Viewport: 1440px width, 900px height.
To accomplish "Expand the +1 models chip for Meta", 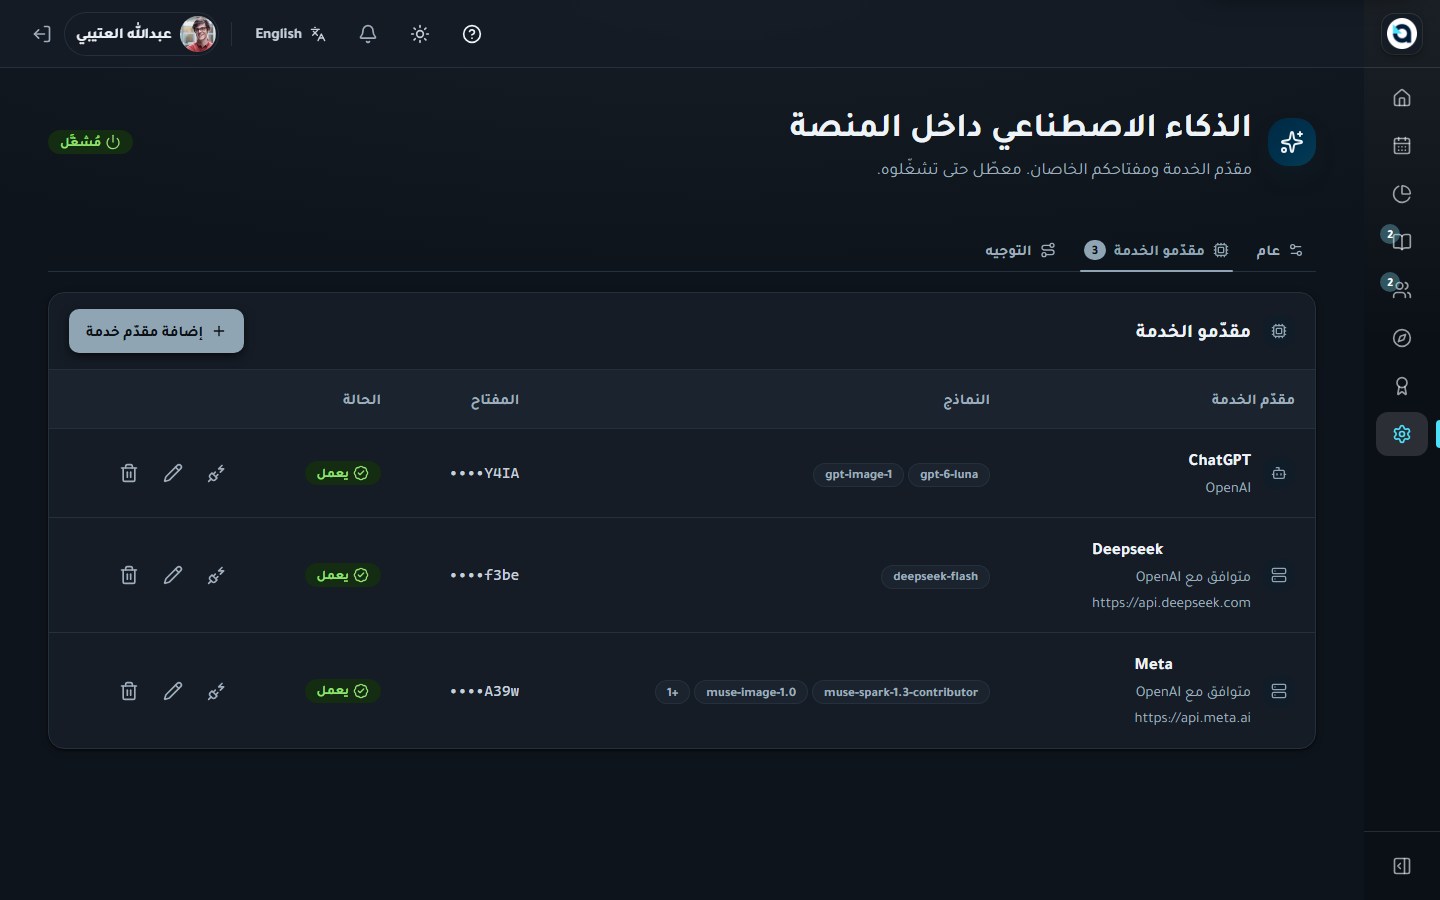I will click(673, 692).
